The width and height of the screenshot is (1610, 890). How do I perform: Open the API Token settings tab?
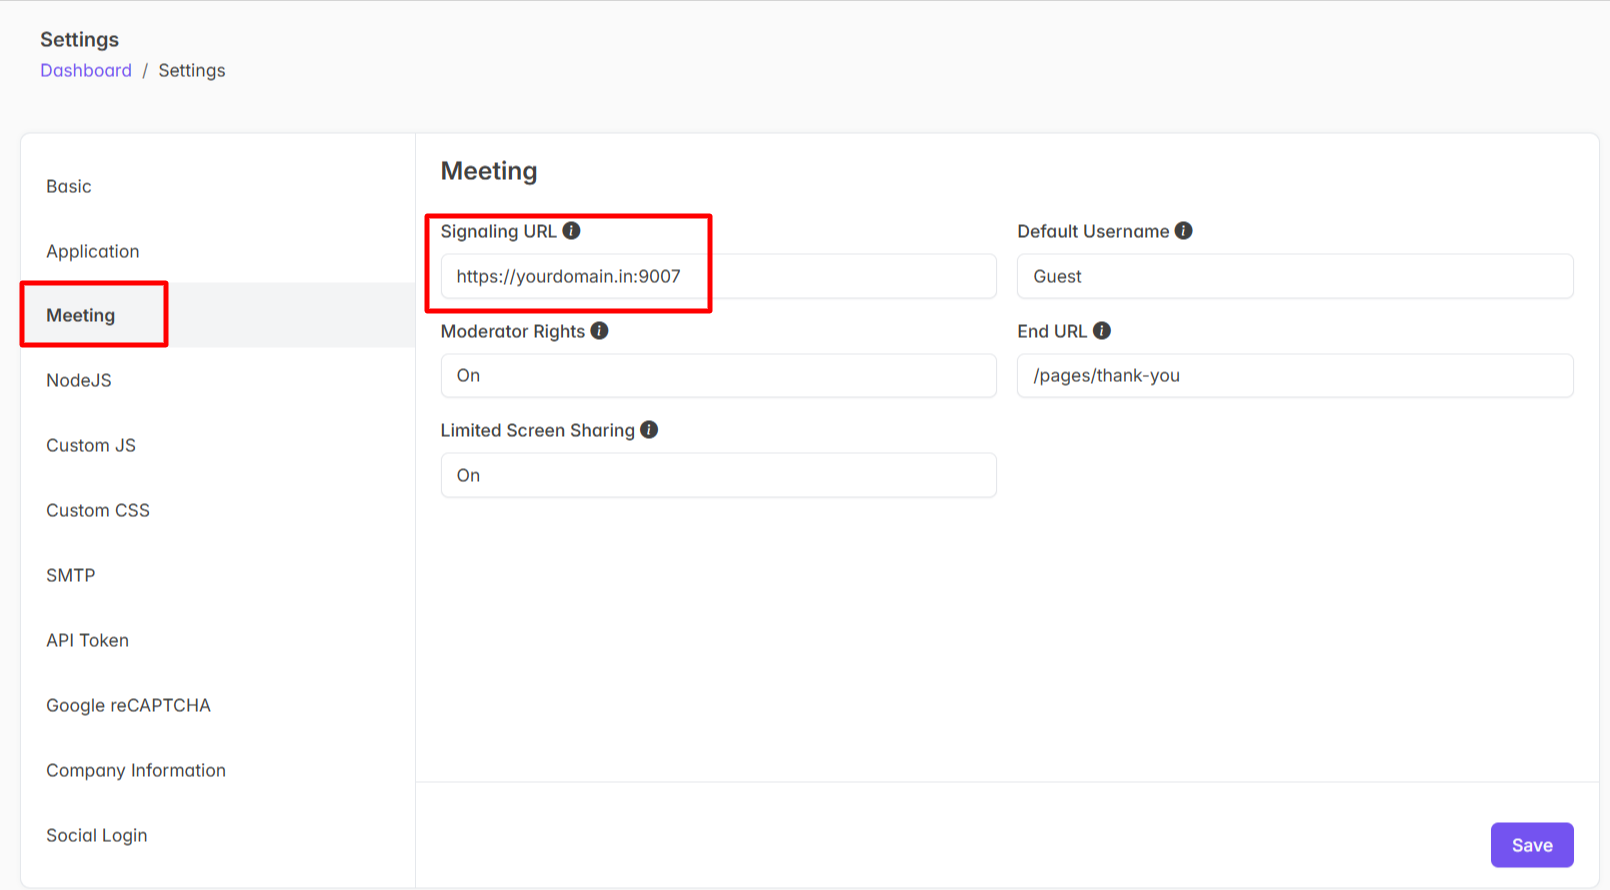(x=88, y=641)
